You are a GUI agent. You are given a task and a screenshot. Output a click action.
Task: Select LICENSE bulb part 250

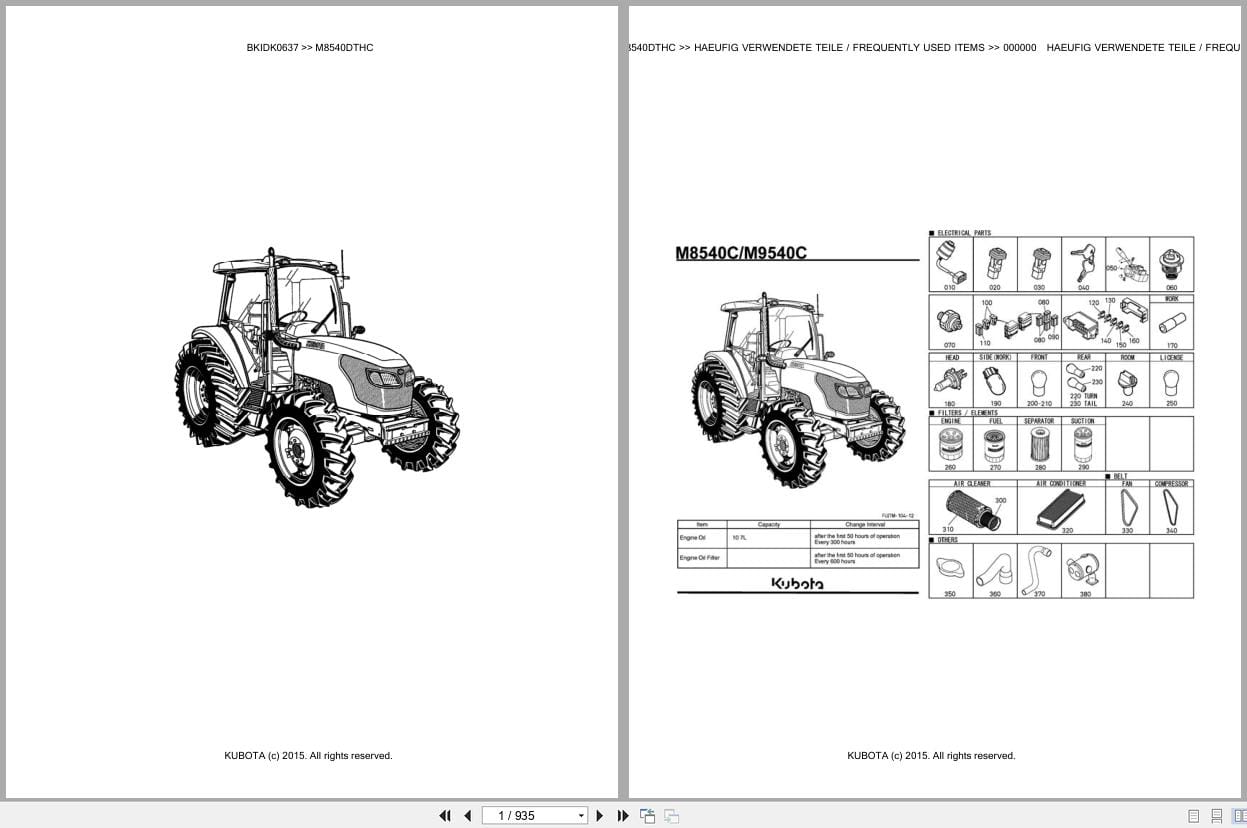[x=1172, y=381]
